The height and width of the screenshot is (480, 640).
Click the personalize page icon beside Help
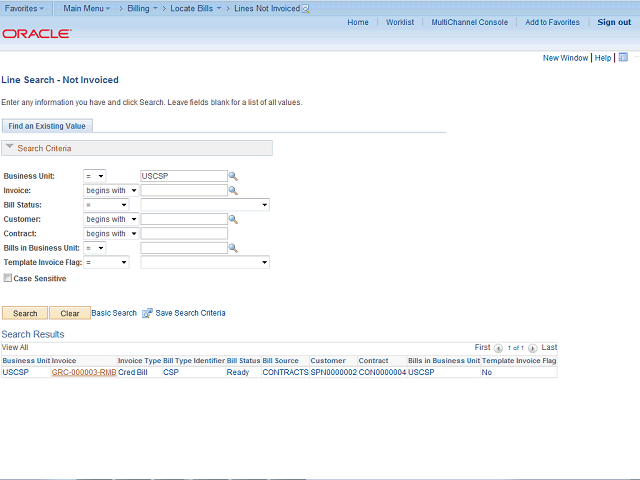point(623,58)
